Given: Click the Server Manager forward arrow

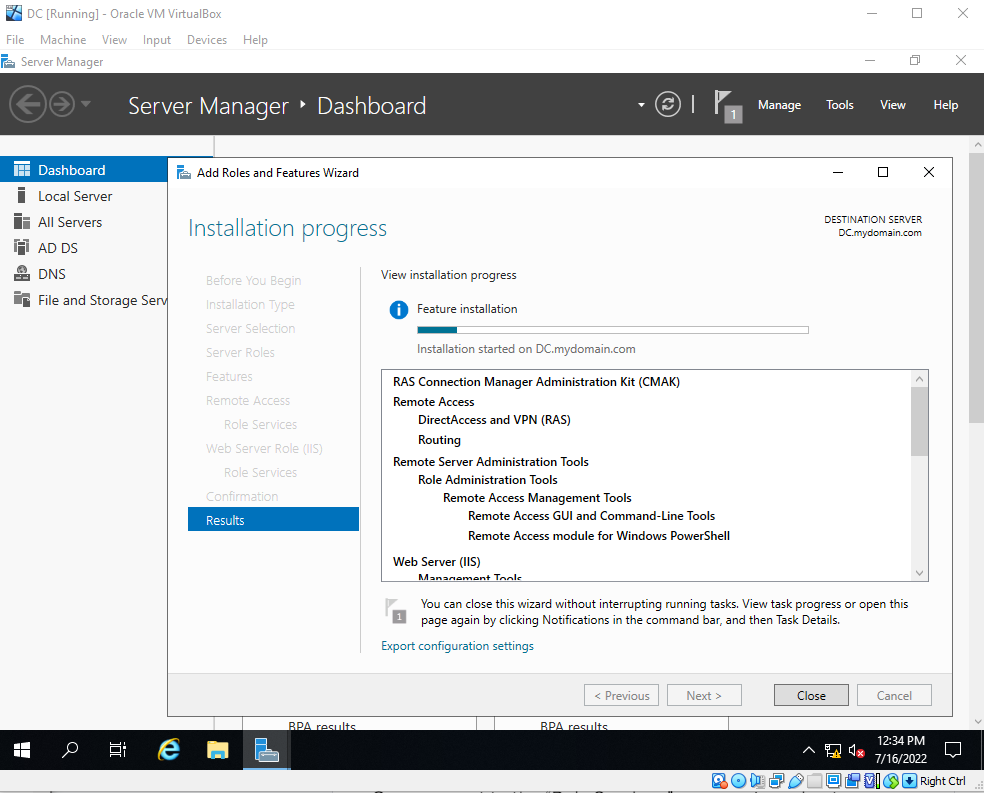Looking at the screenshot, I should pyautogui.click(x=62, y=104).
